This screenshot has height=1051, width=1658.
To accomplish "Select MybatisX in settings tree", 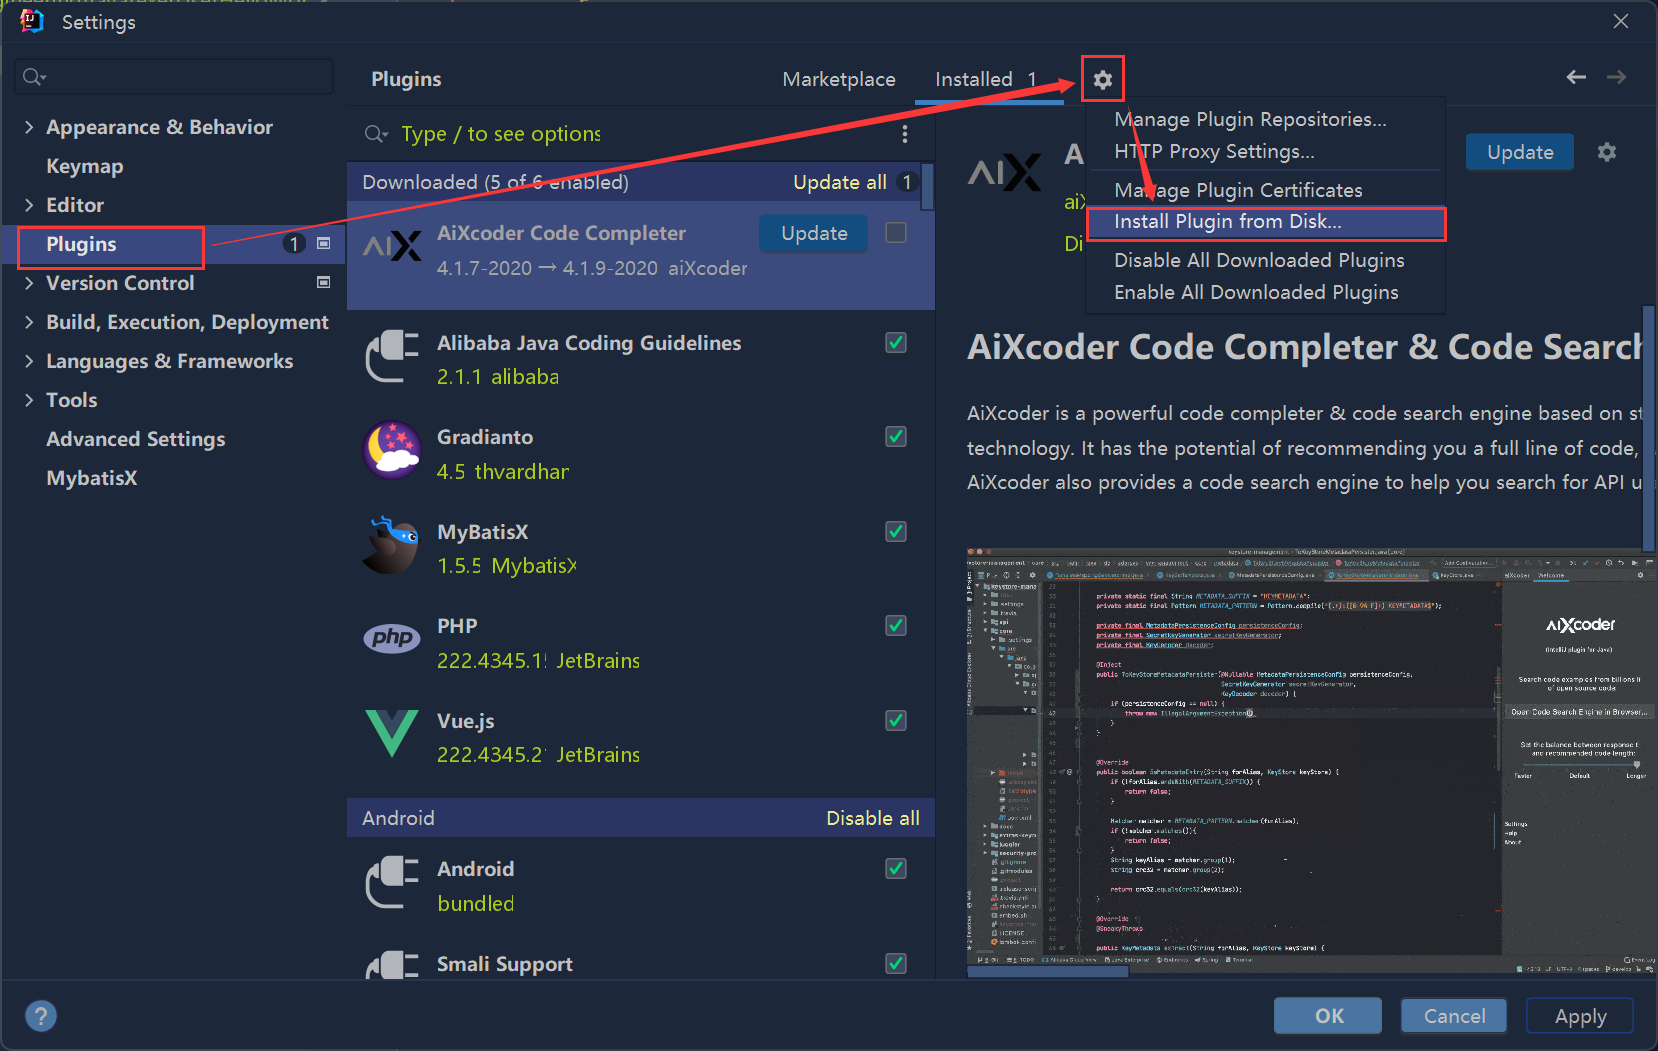I will click(x=92, y=478).
